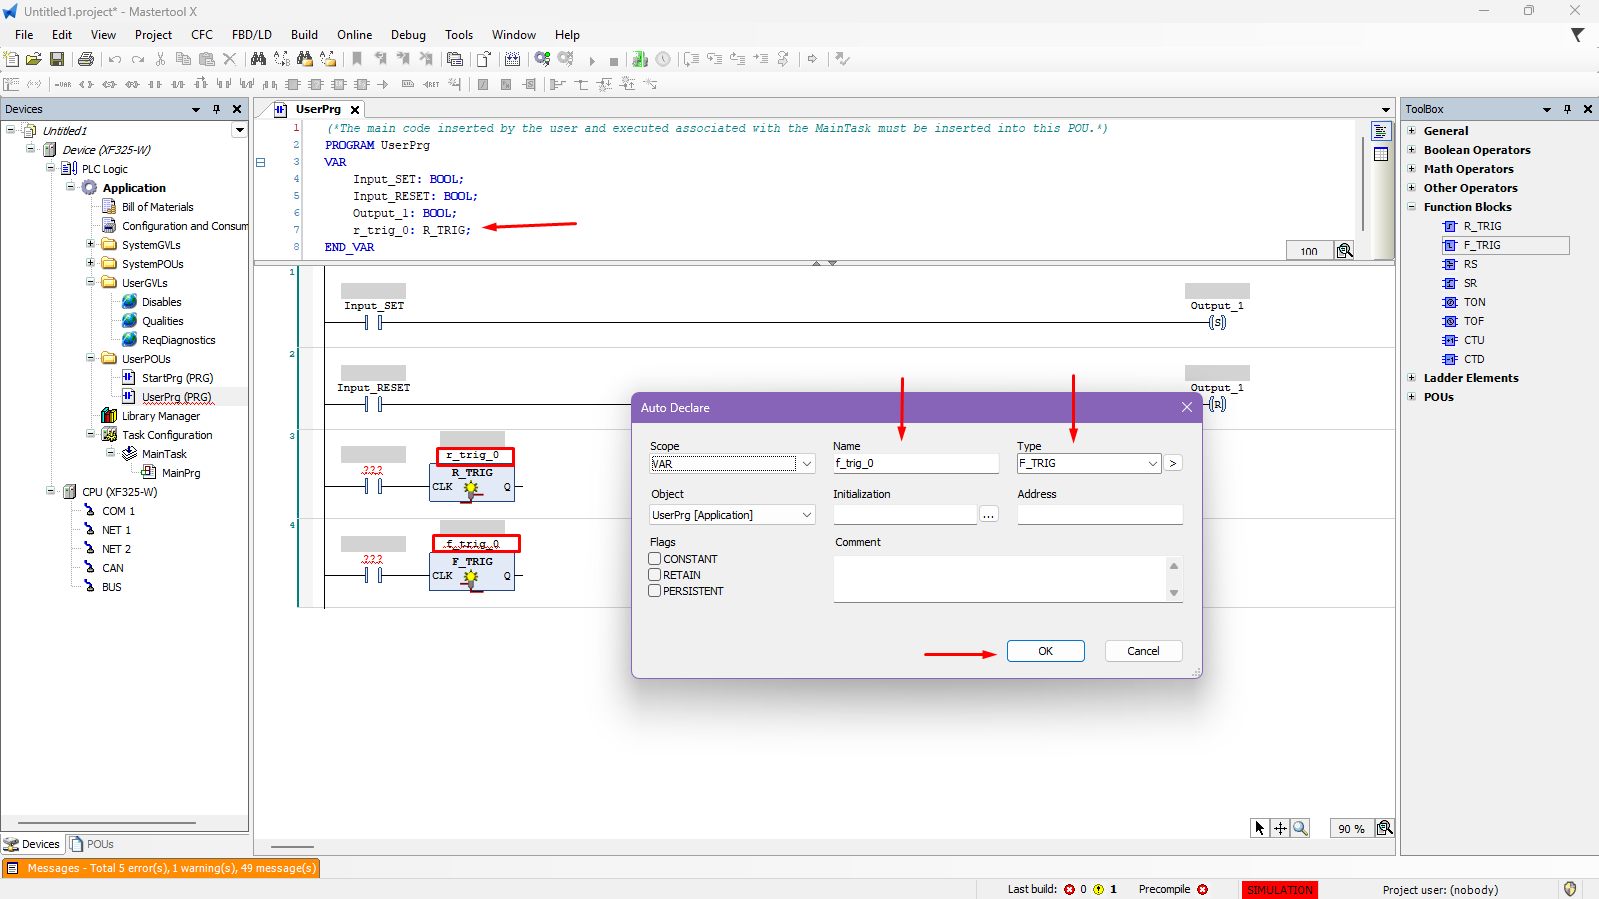The image size is (1599, 899).
Task: Open the Find binoculars icon in toolbar
Action: (258, 60)
